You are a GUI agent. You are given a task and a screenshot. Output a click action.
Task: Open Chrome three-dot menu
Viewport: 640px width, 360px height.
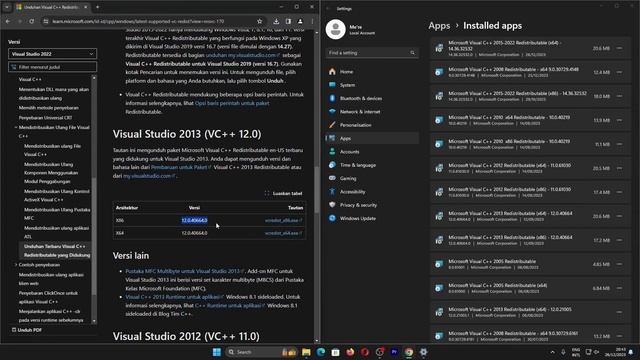point(312,21)
